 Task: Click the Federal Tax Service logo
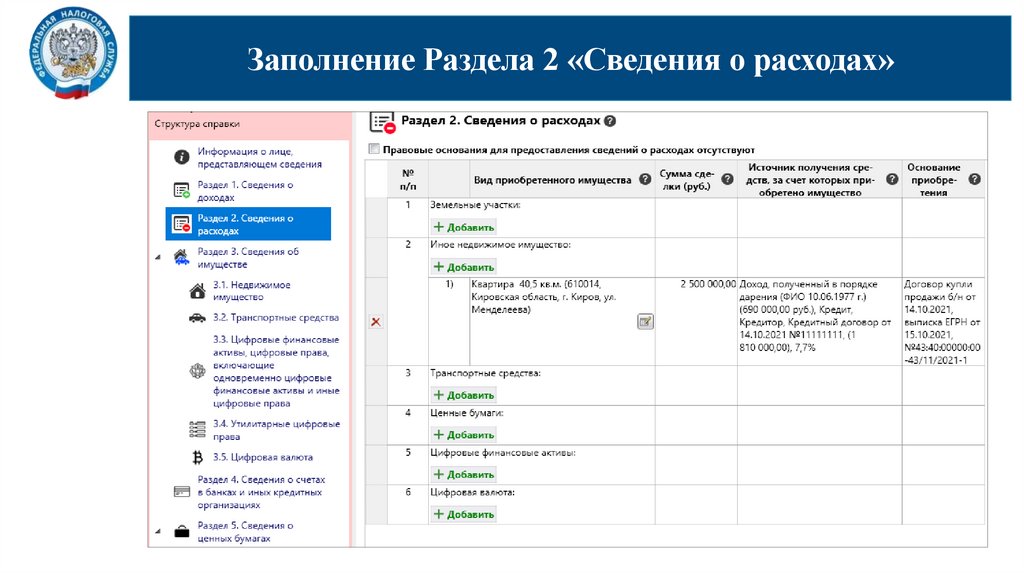(74, 54)
